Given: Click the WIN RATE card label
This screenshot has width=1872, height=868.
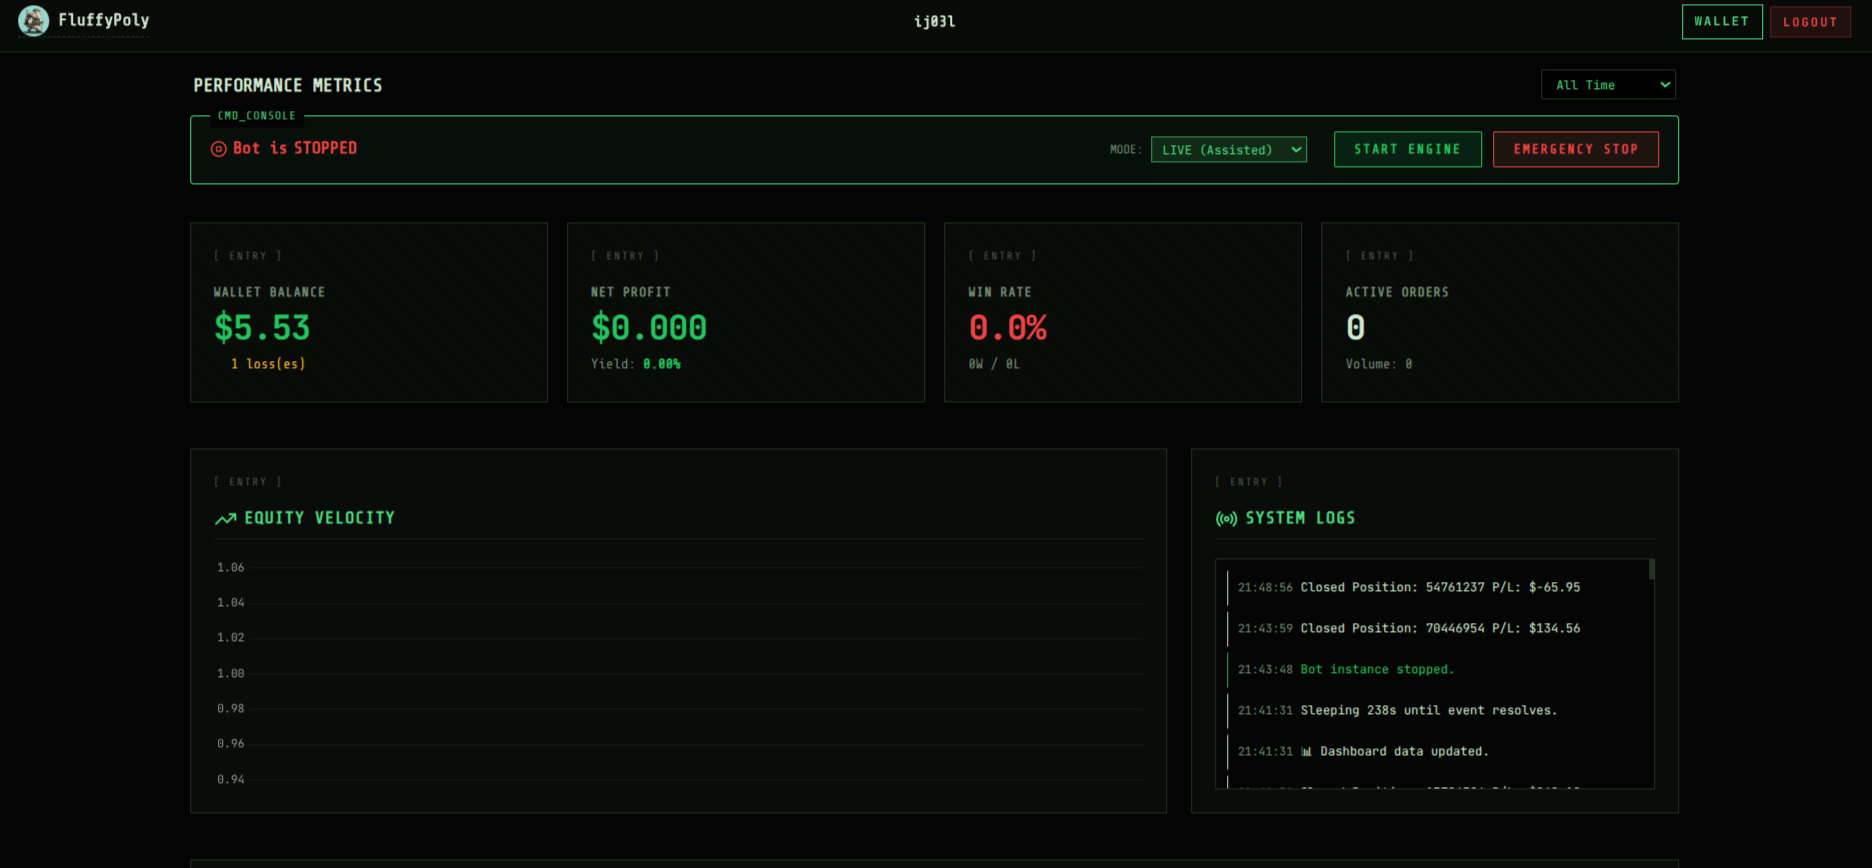Looking at the screenshot, I should click(1000, 292).
